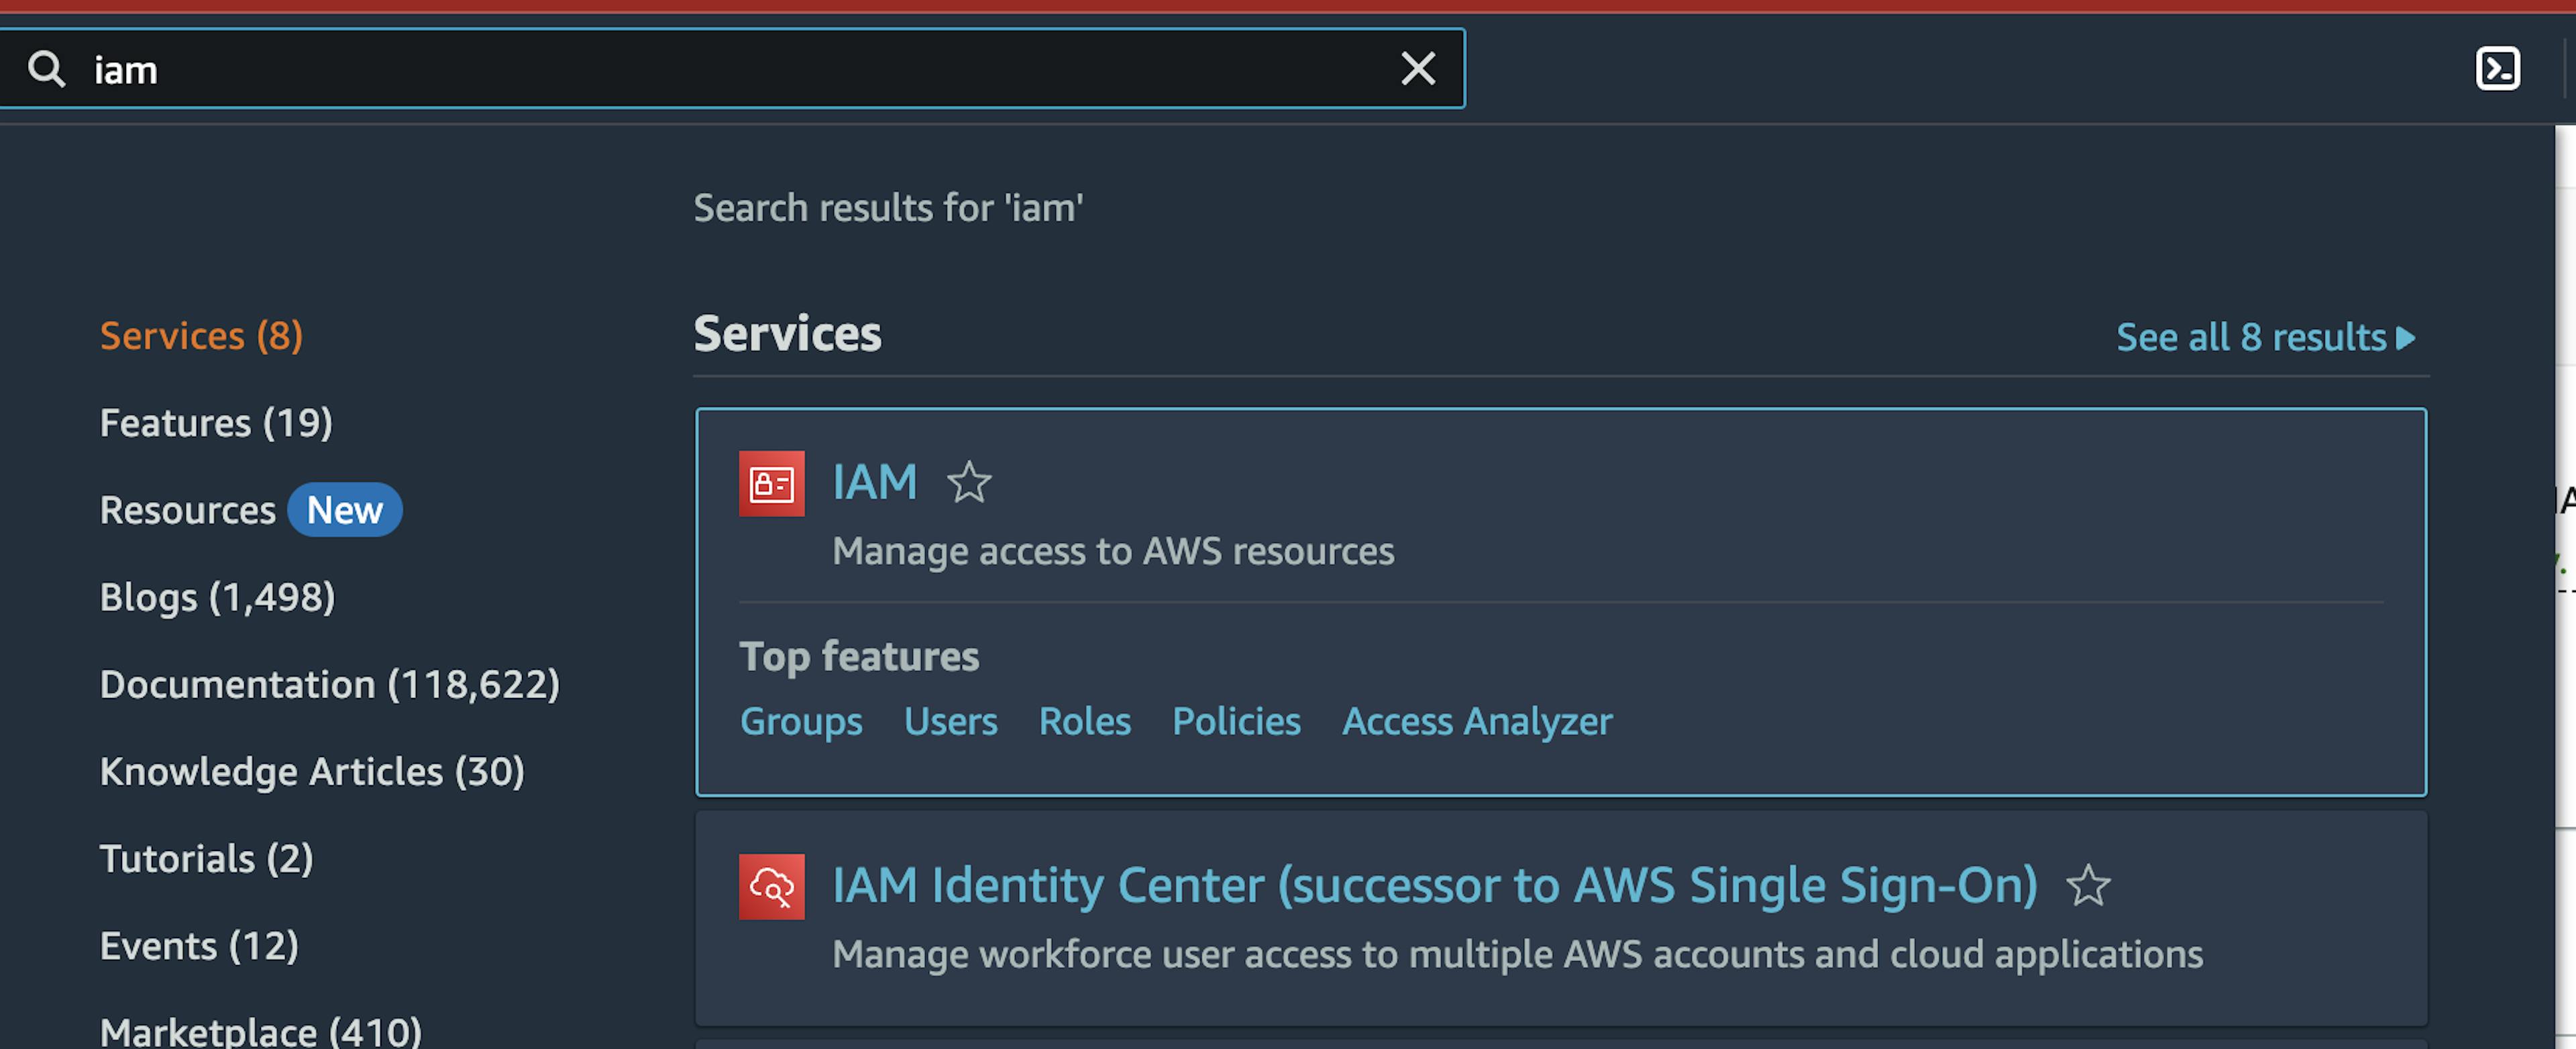Click the close search bar X icon

[1413, 67]
